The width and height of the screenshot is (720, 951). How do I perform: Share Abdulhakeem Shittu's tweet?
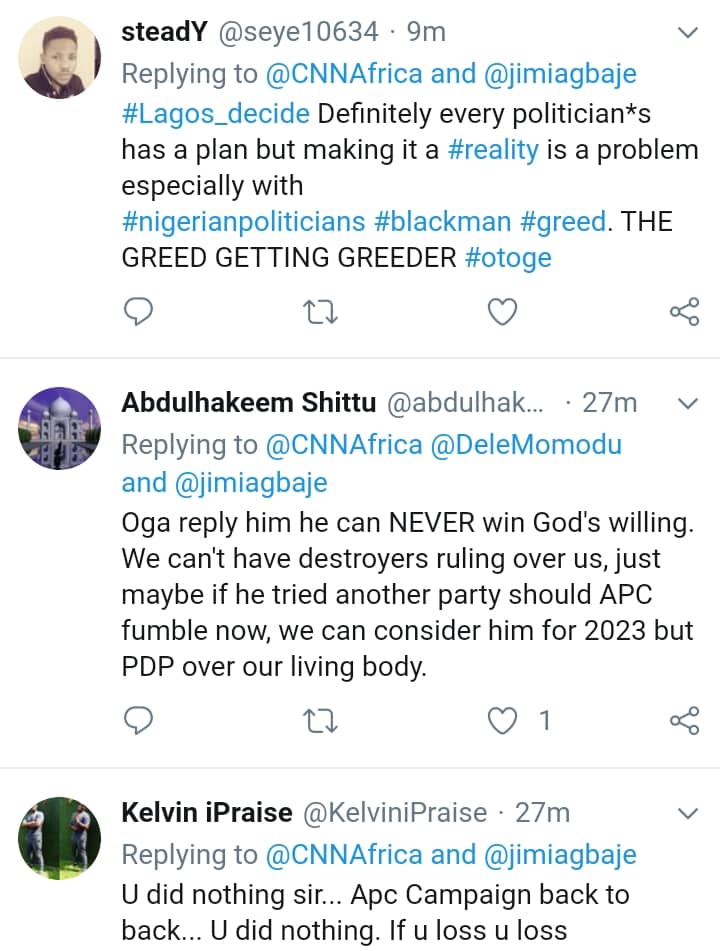click(684, 719)
